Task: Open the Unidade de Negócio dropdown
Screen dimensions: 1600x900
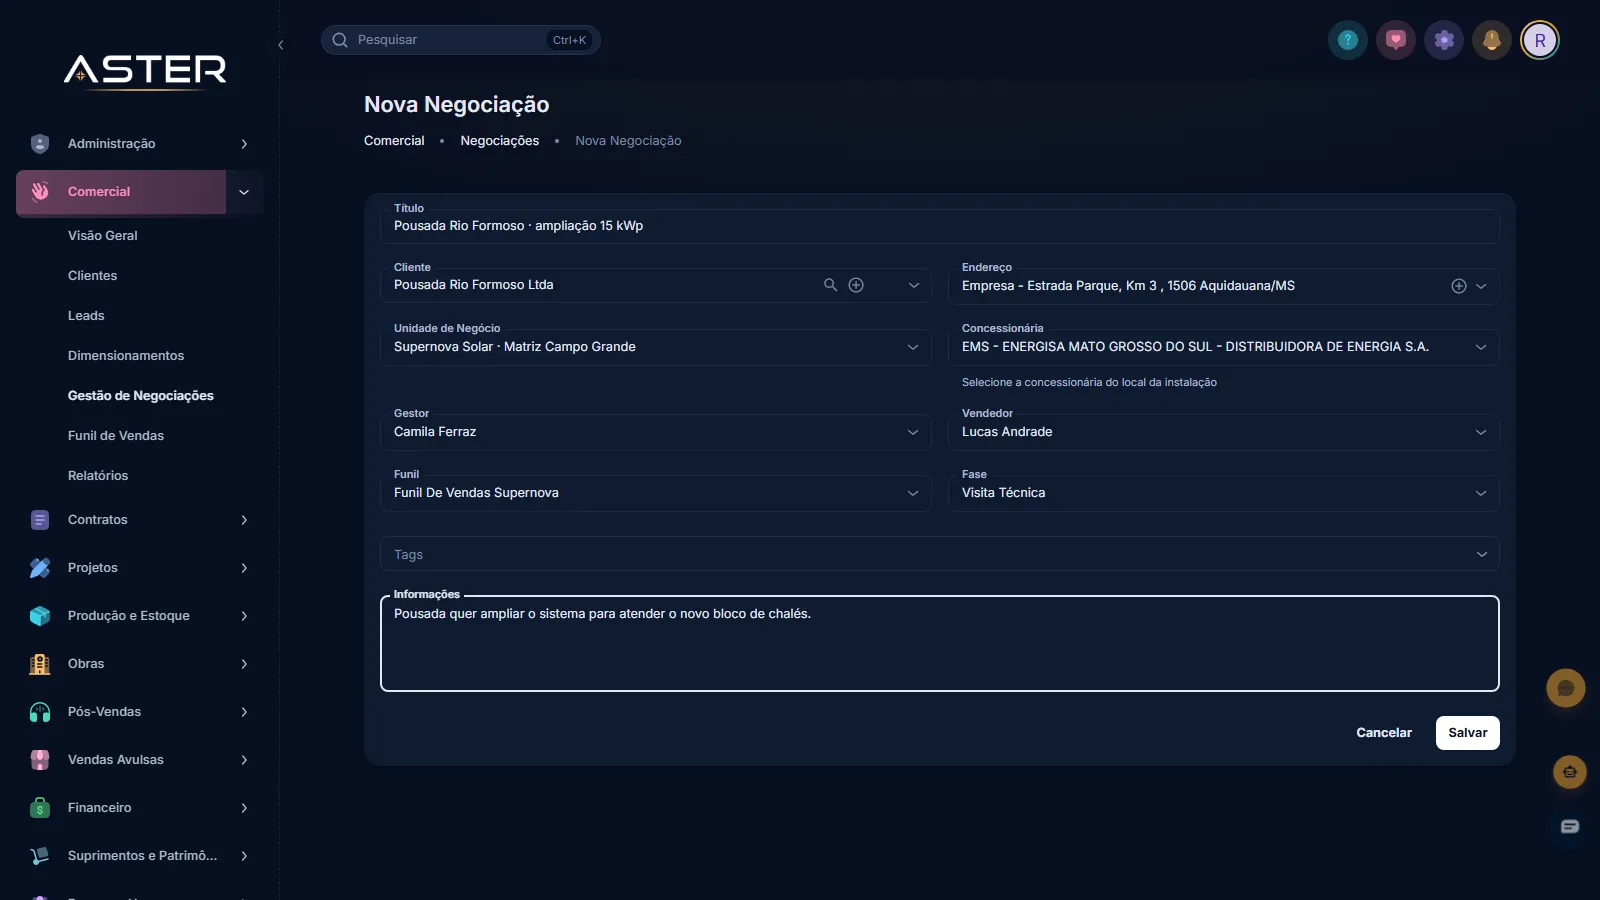Action: point(656,347)
